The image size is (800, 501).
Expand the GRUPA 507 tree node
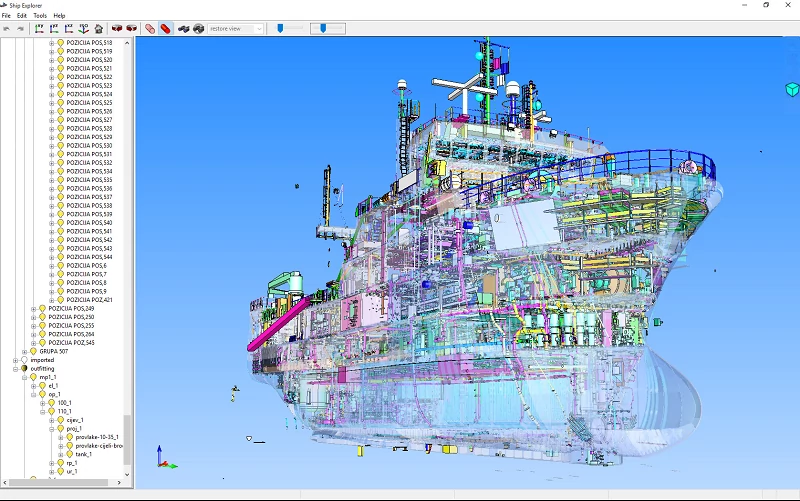(24, 352)
